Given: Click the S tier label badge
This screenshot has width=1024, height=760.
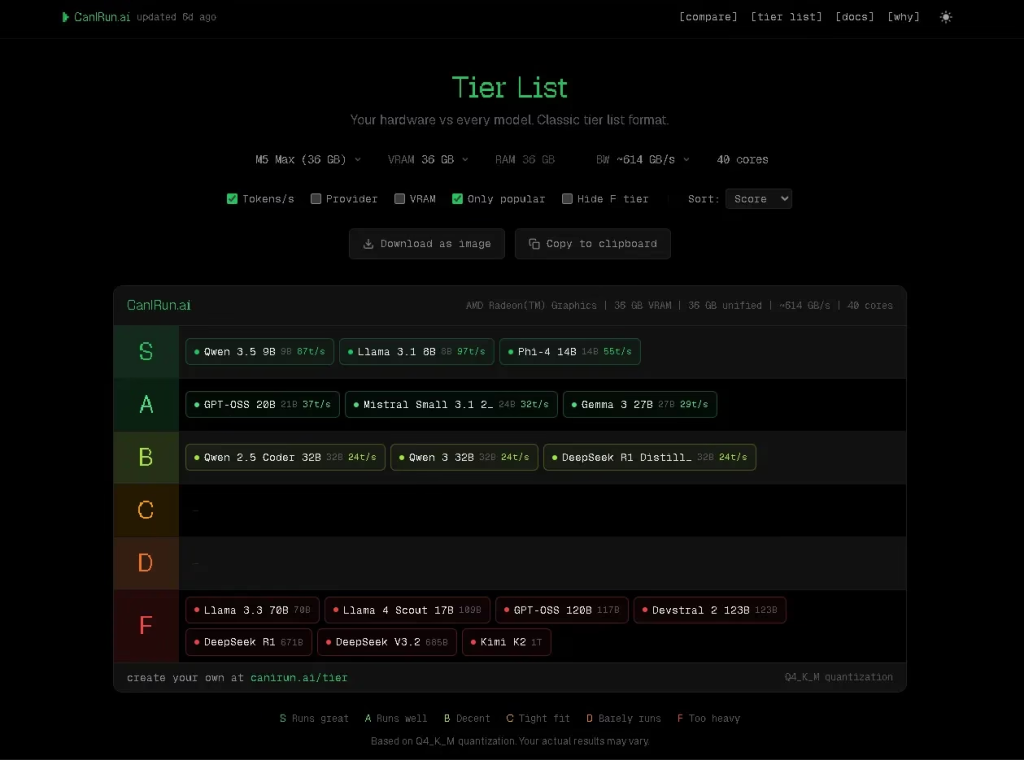Looking at the screenshot, I should (x=146, y=352).
